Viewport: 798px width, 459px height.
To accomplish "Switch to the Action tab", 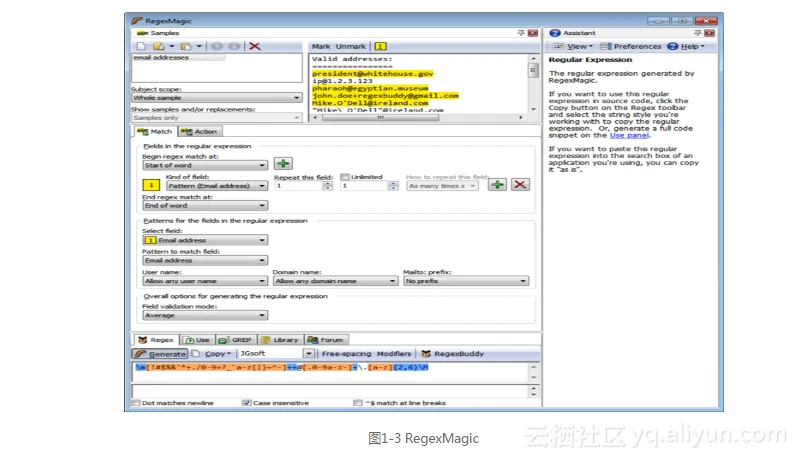I will [200, 131].
